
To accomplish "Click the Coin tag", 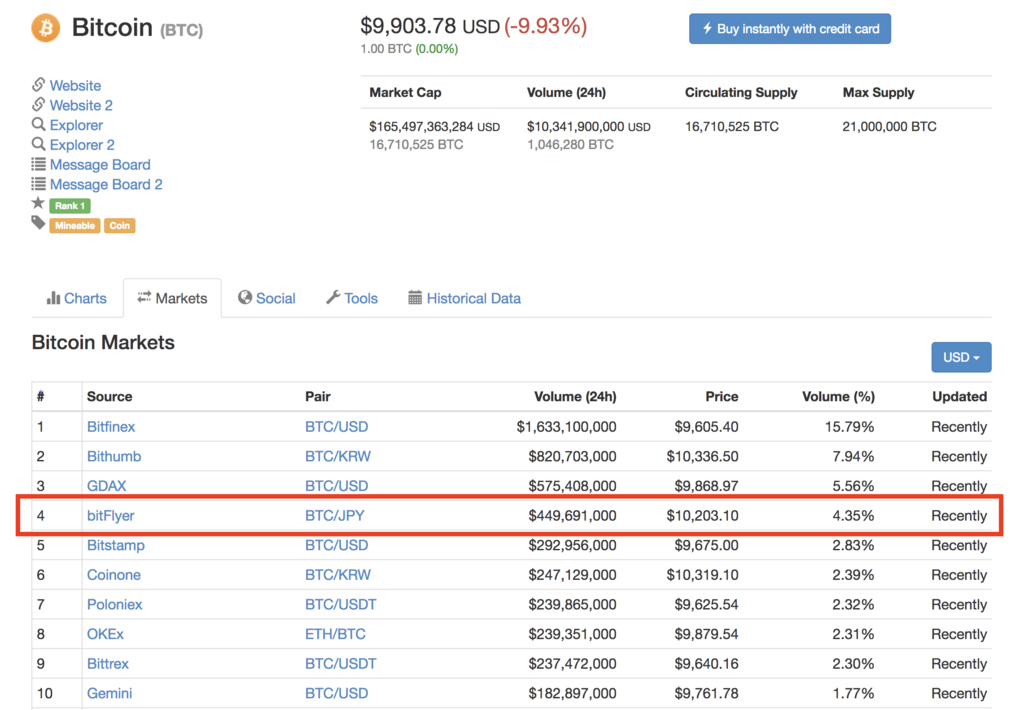I will pos(120,225).
